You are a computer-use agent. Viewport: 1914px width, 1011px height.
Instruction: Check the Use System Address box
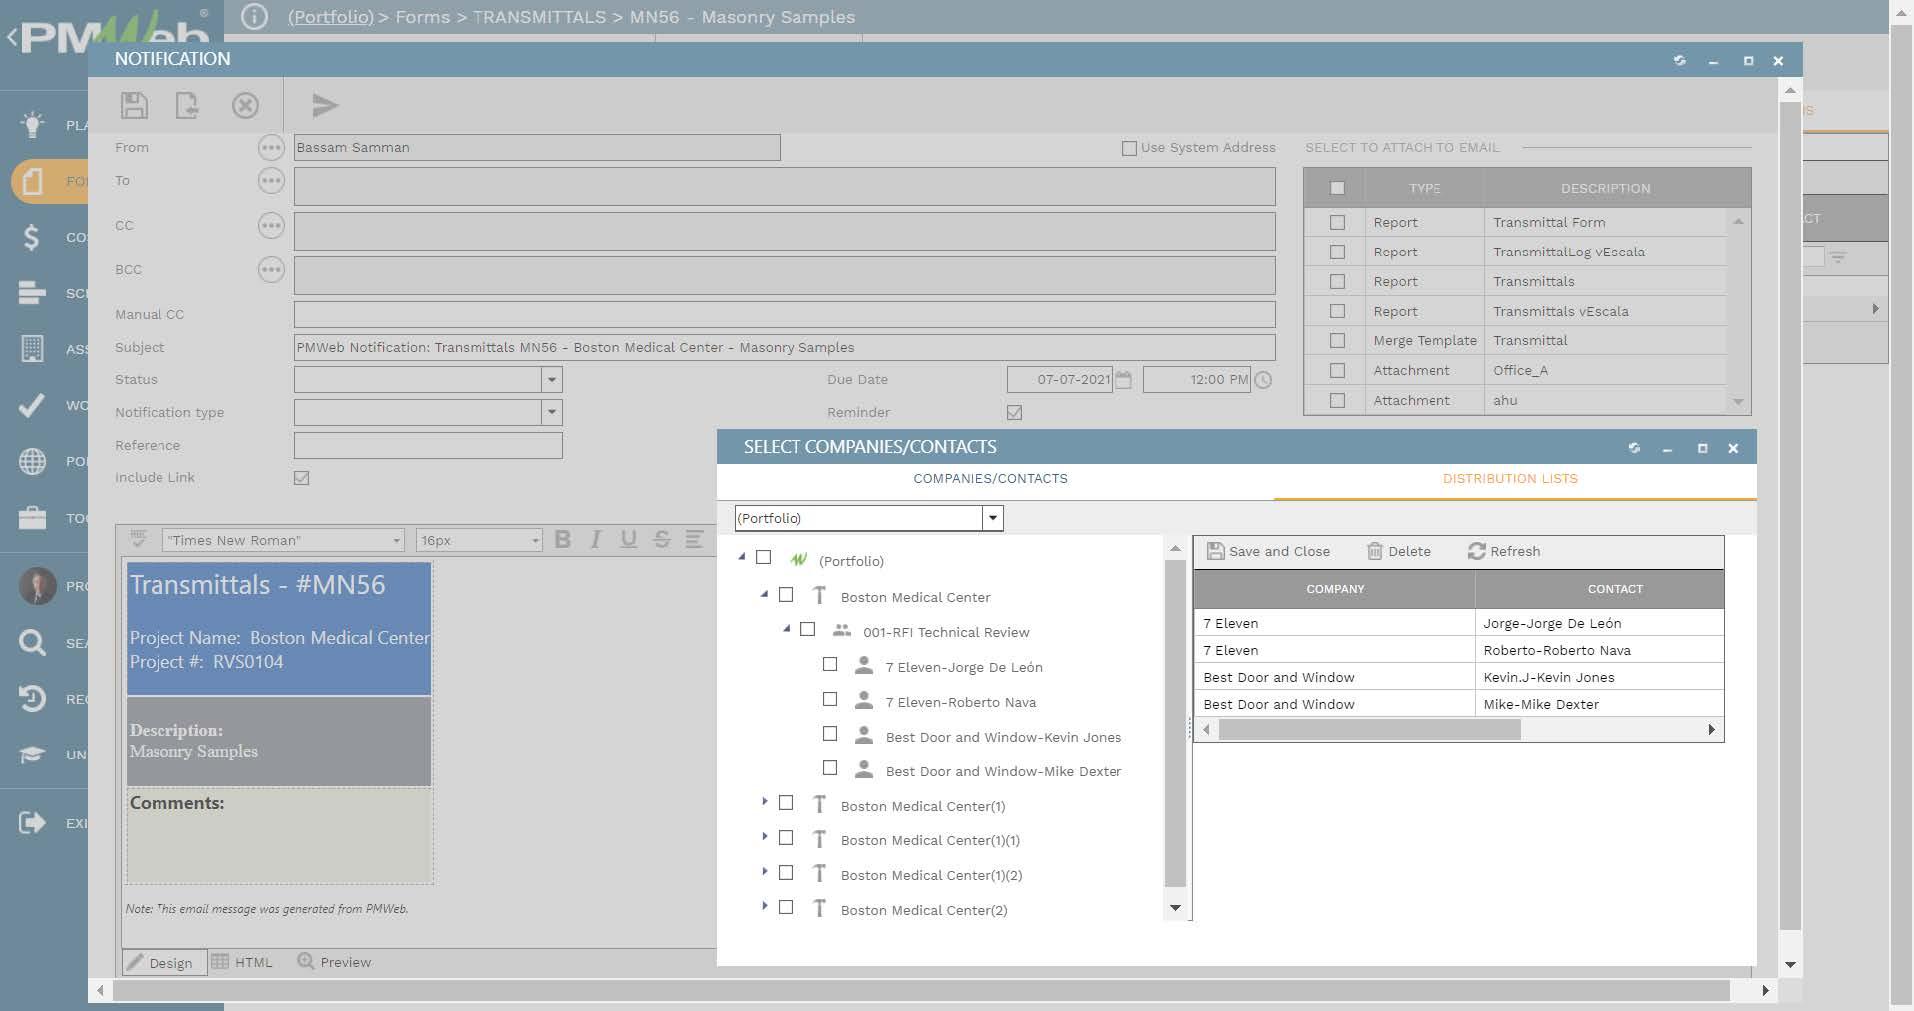[1129, 148]
